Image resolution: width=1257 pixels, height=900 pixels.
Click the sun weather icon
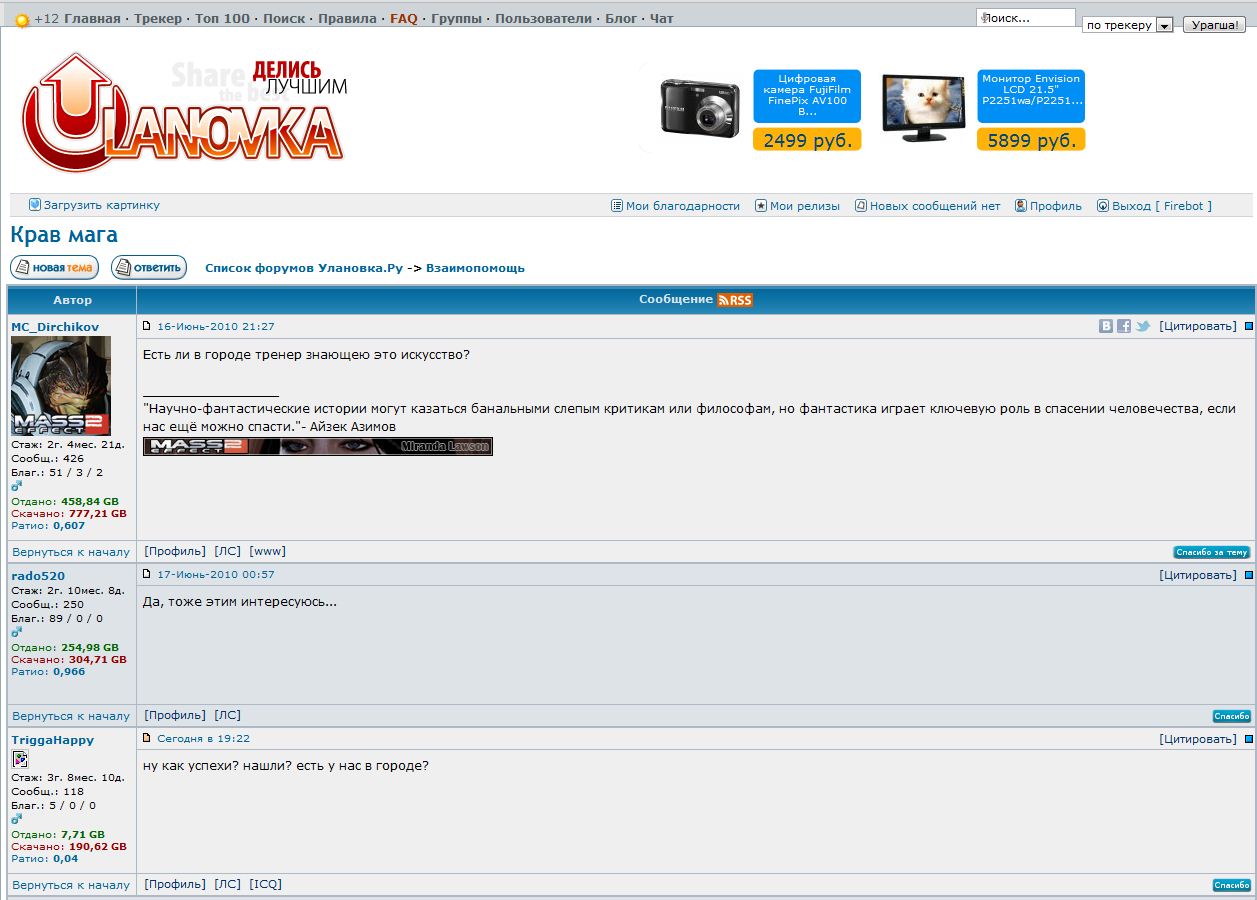click(22, 20)
